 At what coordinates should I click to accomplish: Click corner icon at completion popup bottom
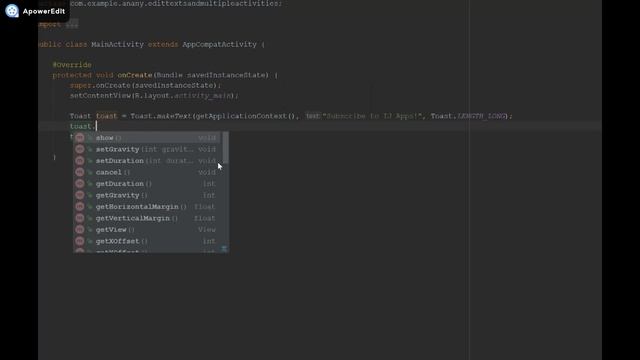point(224,248)
